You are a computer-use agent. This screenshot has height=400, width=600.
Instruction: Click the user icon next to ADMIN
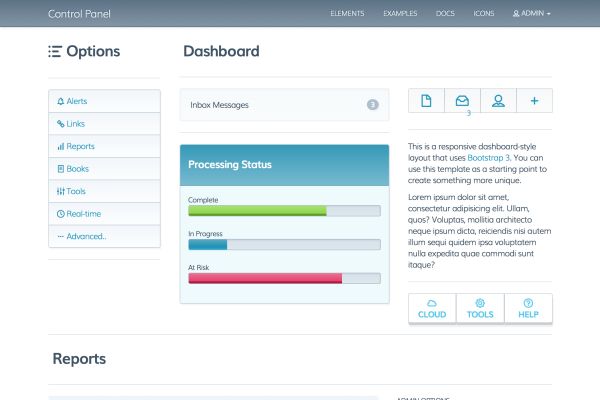(516, 13)
